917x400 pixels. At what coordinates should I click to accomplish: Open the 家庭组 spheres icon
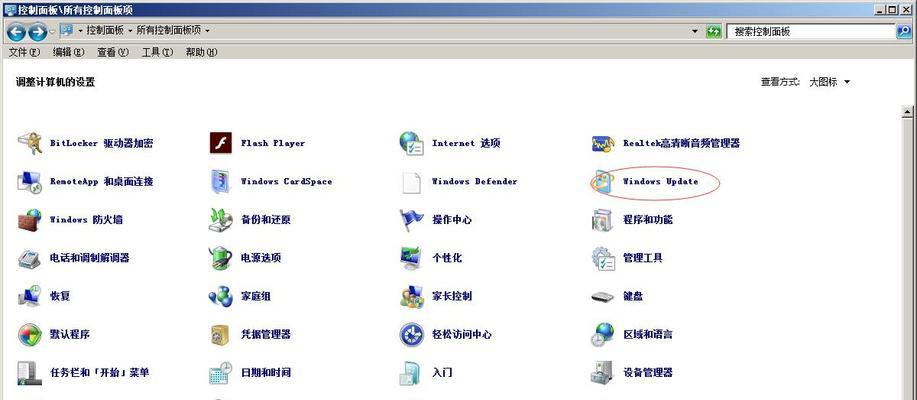point(220,296)
